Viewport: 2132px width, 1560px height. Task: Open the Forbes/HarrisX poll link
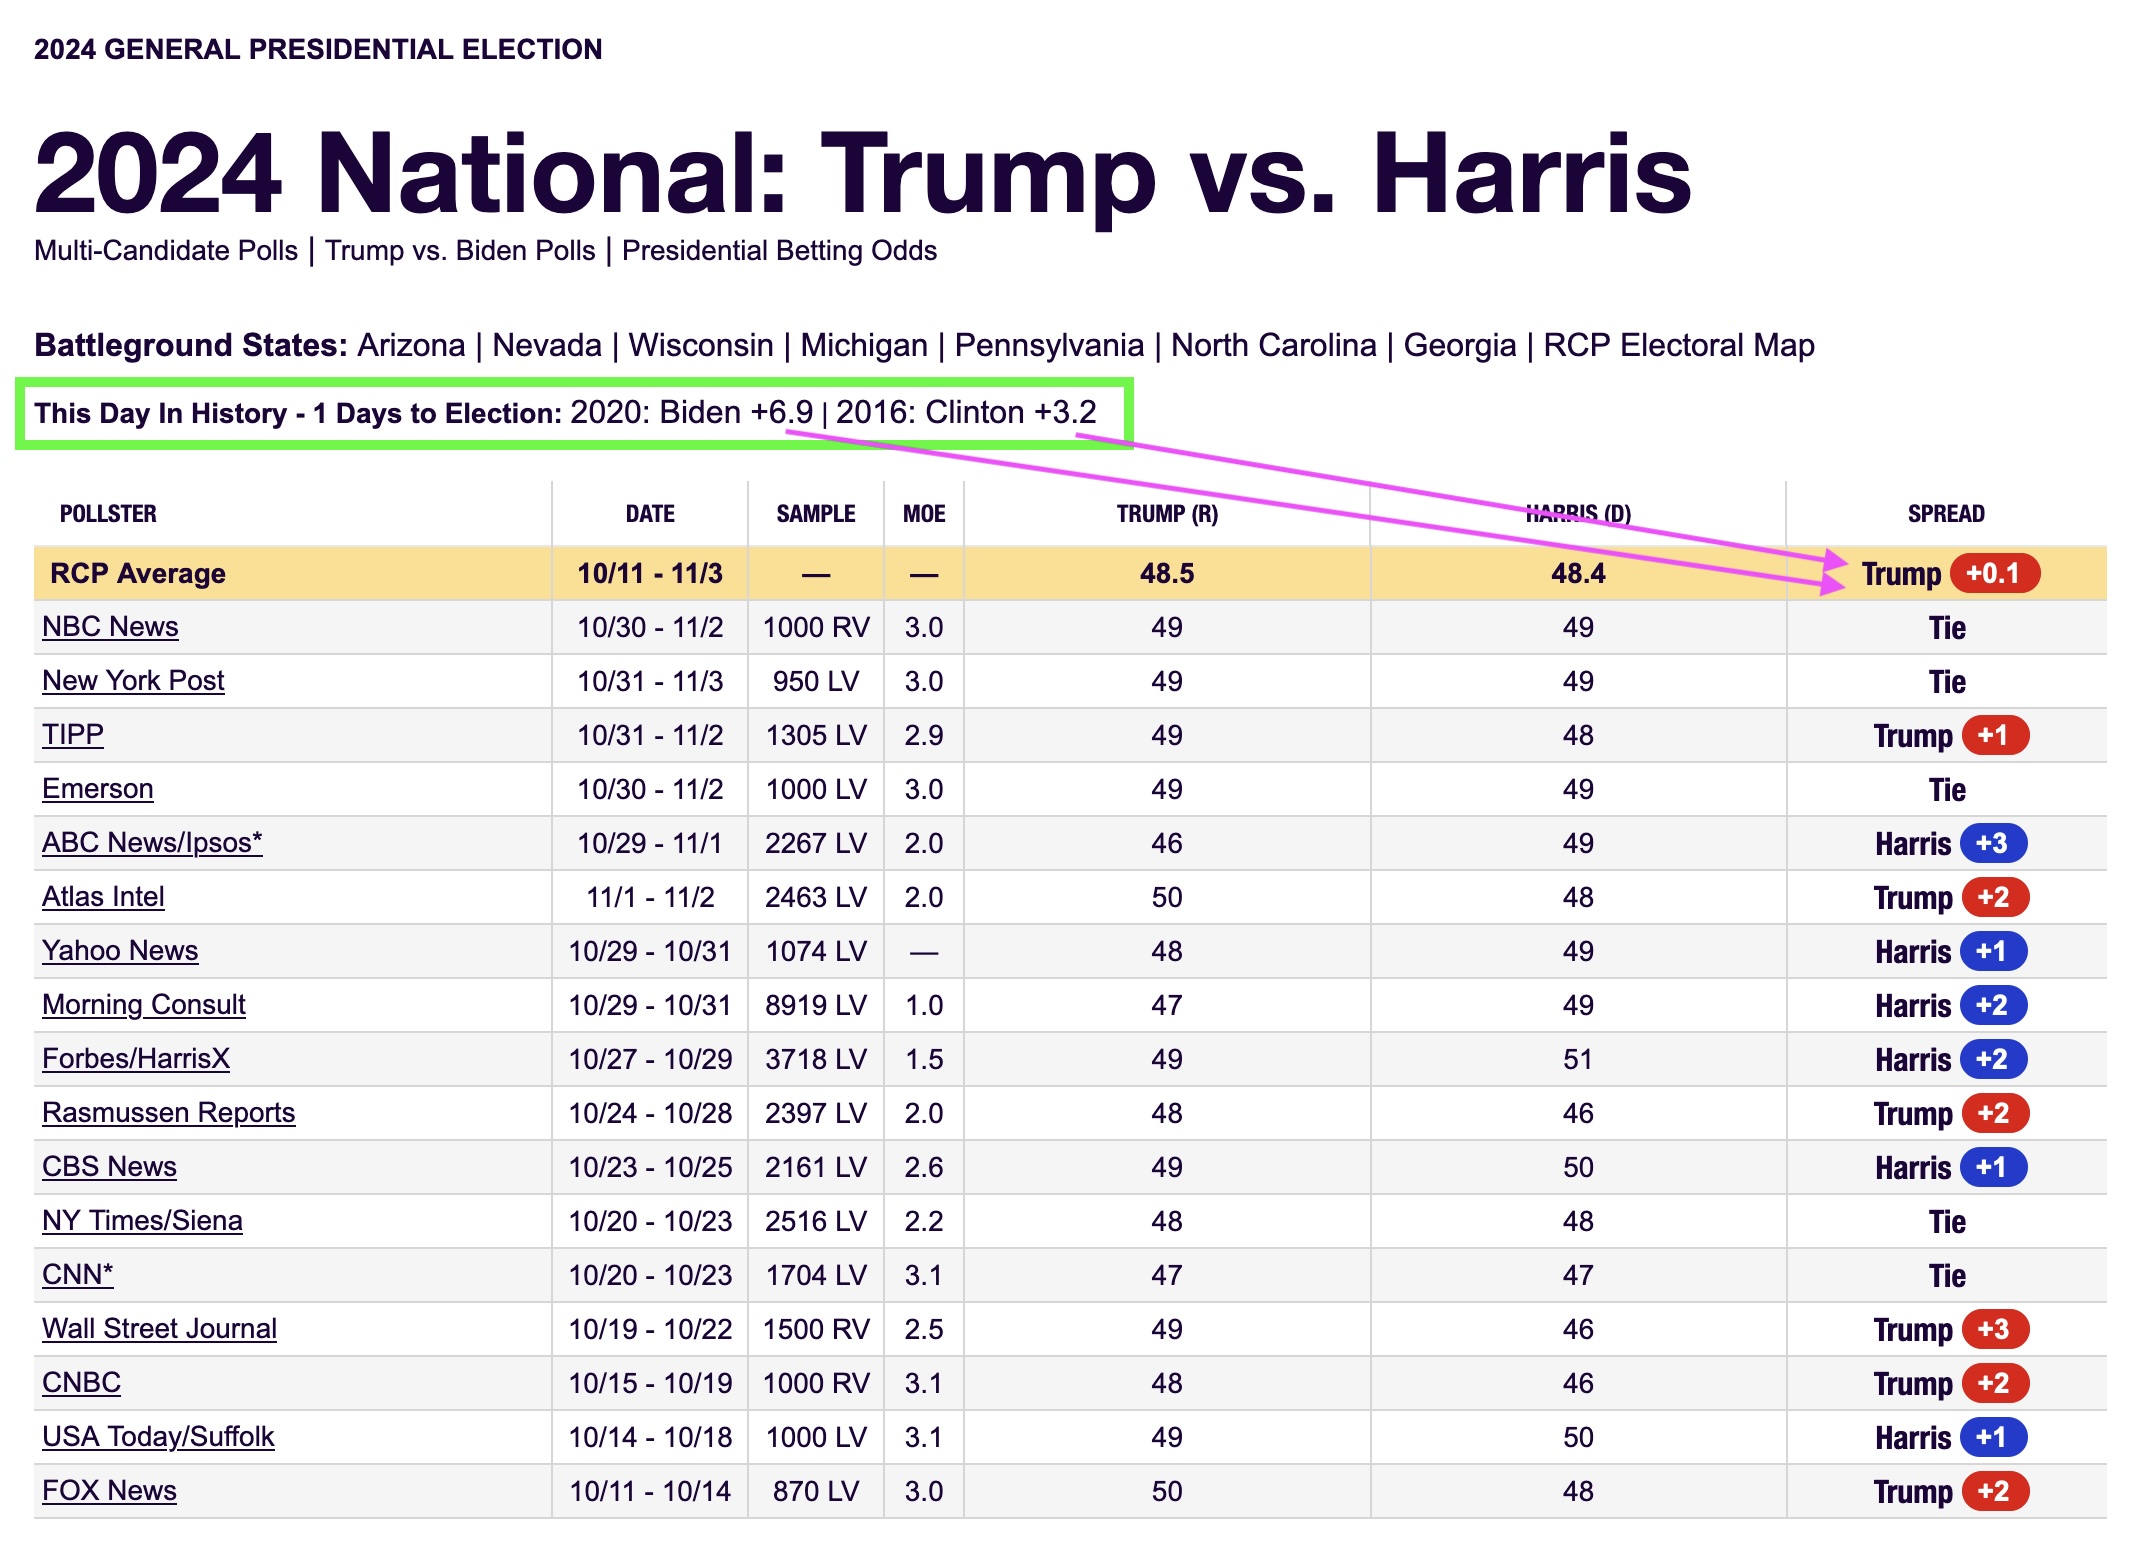[x=136, y=1059]
